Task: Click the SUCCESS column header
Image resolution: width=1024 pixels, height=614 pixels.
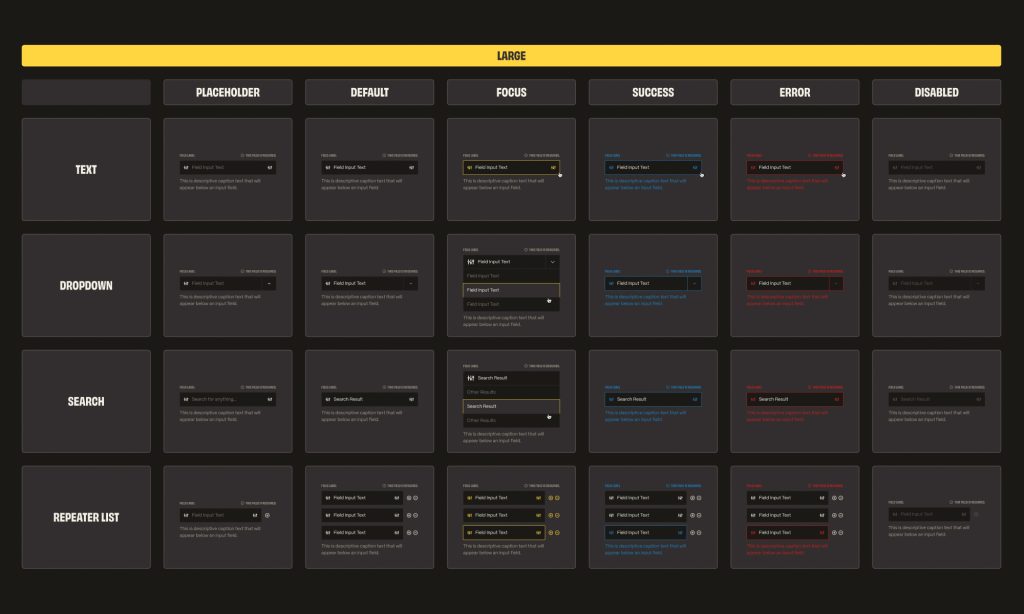Action: (653, 92)
